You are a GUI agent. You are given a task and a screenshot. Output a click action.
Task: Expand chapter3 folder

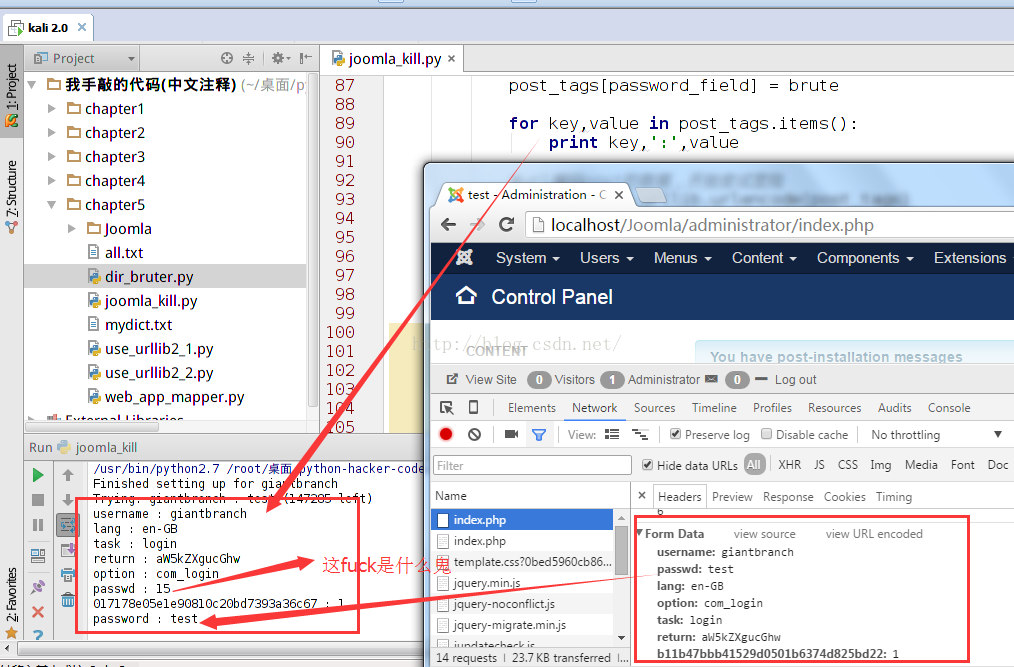click(52, 156)
